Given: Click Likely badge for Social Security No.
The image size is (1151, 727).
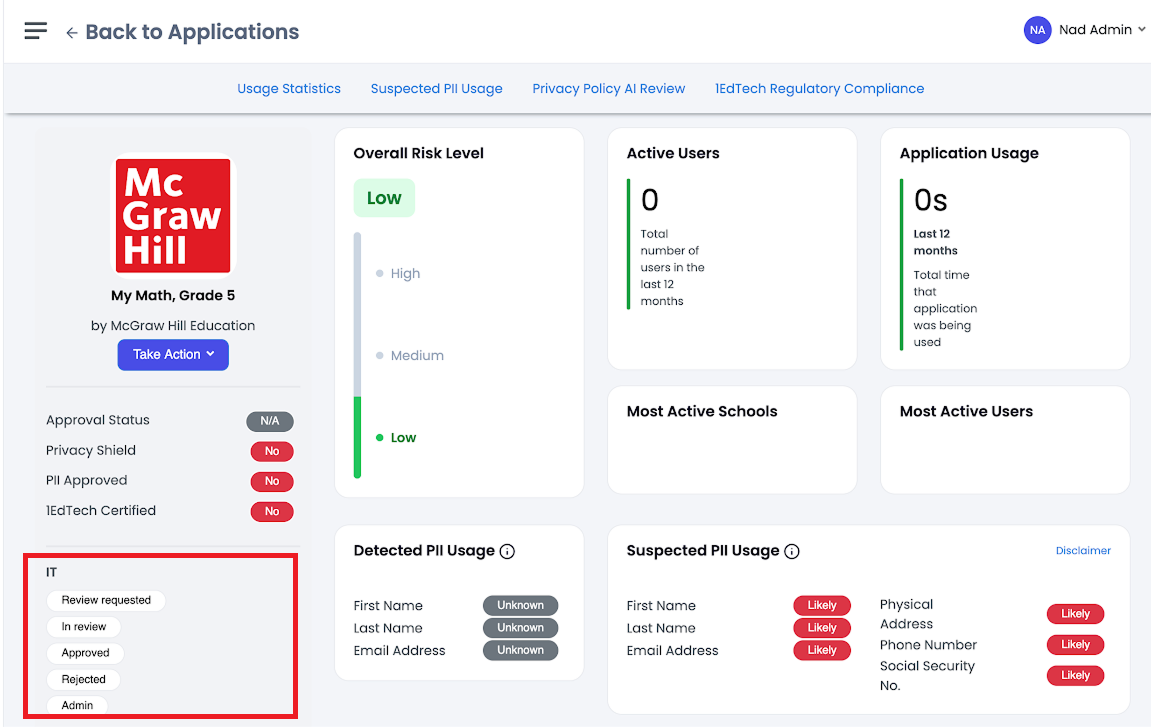Looking at the screenshot, I should pyautogui.click(x=1075, y=676).
